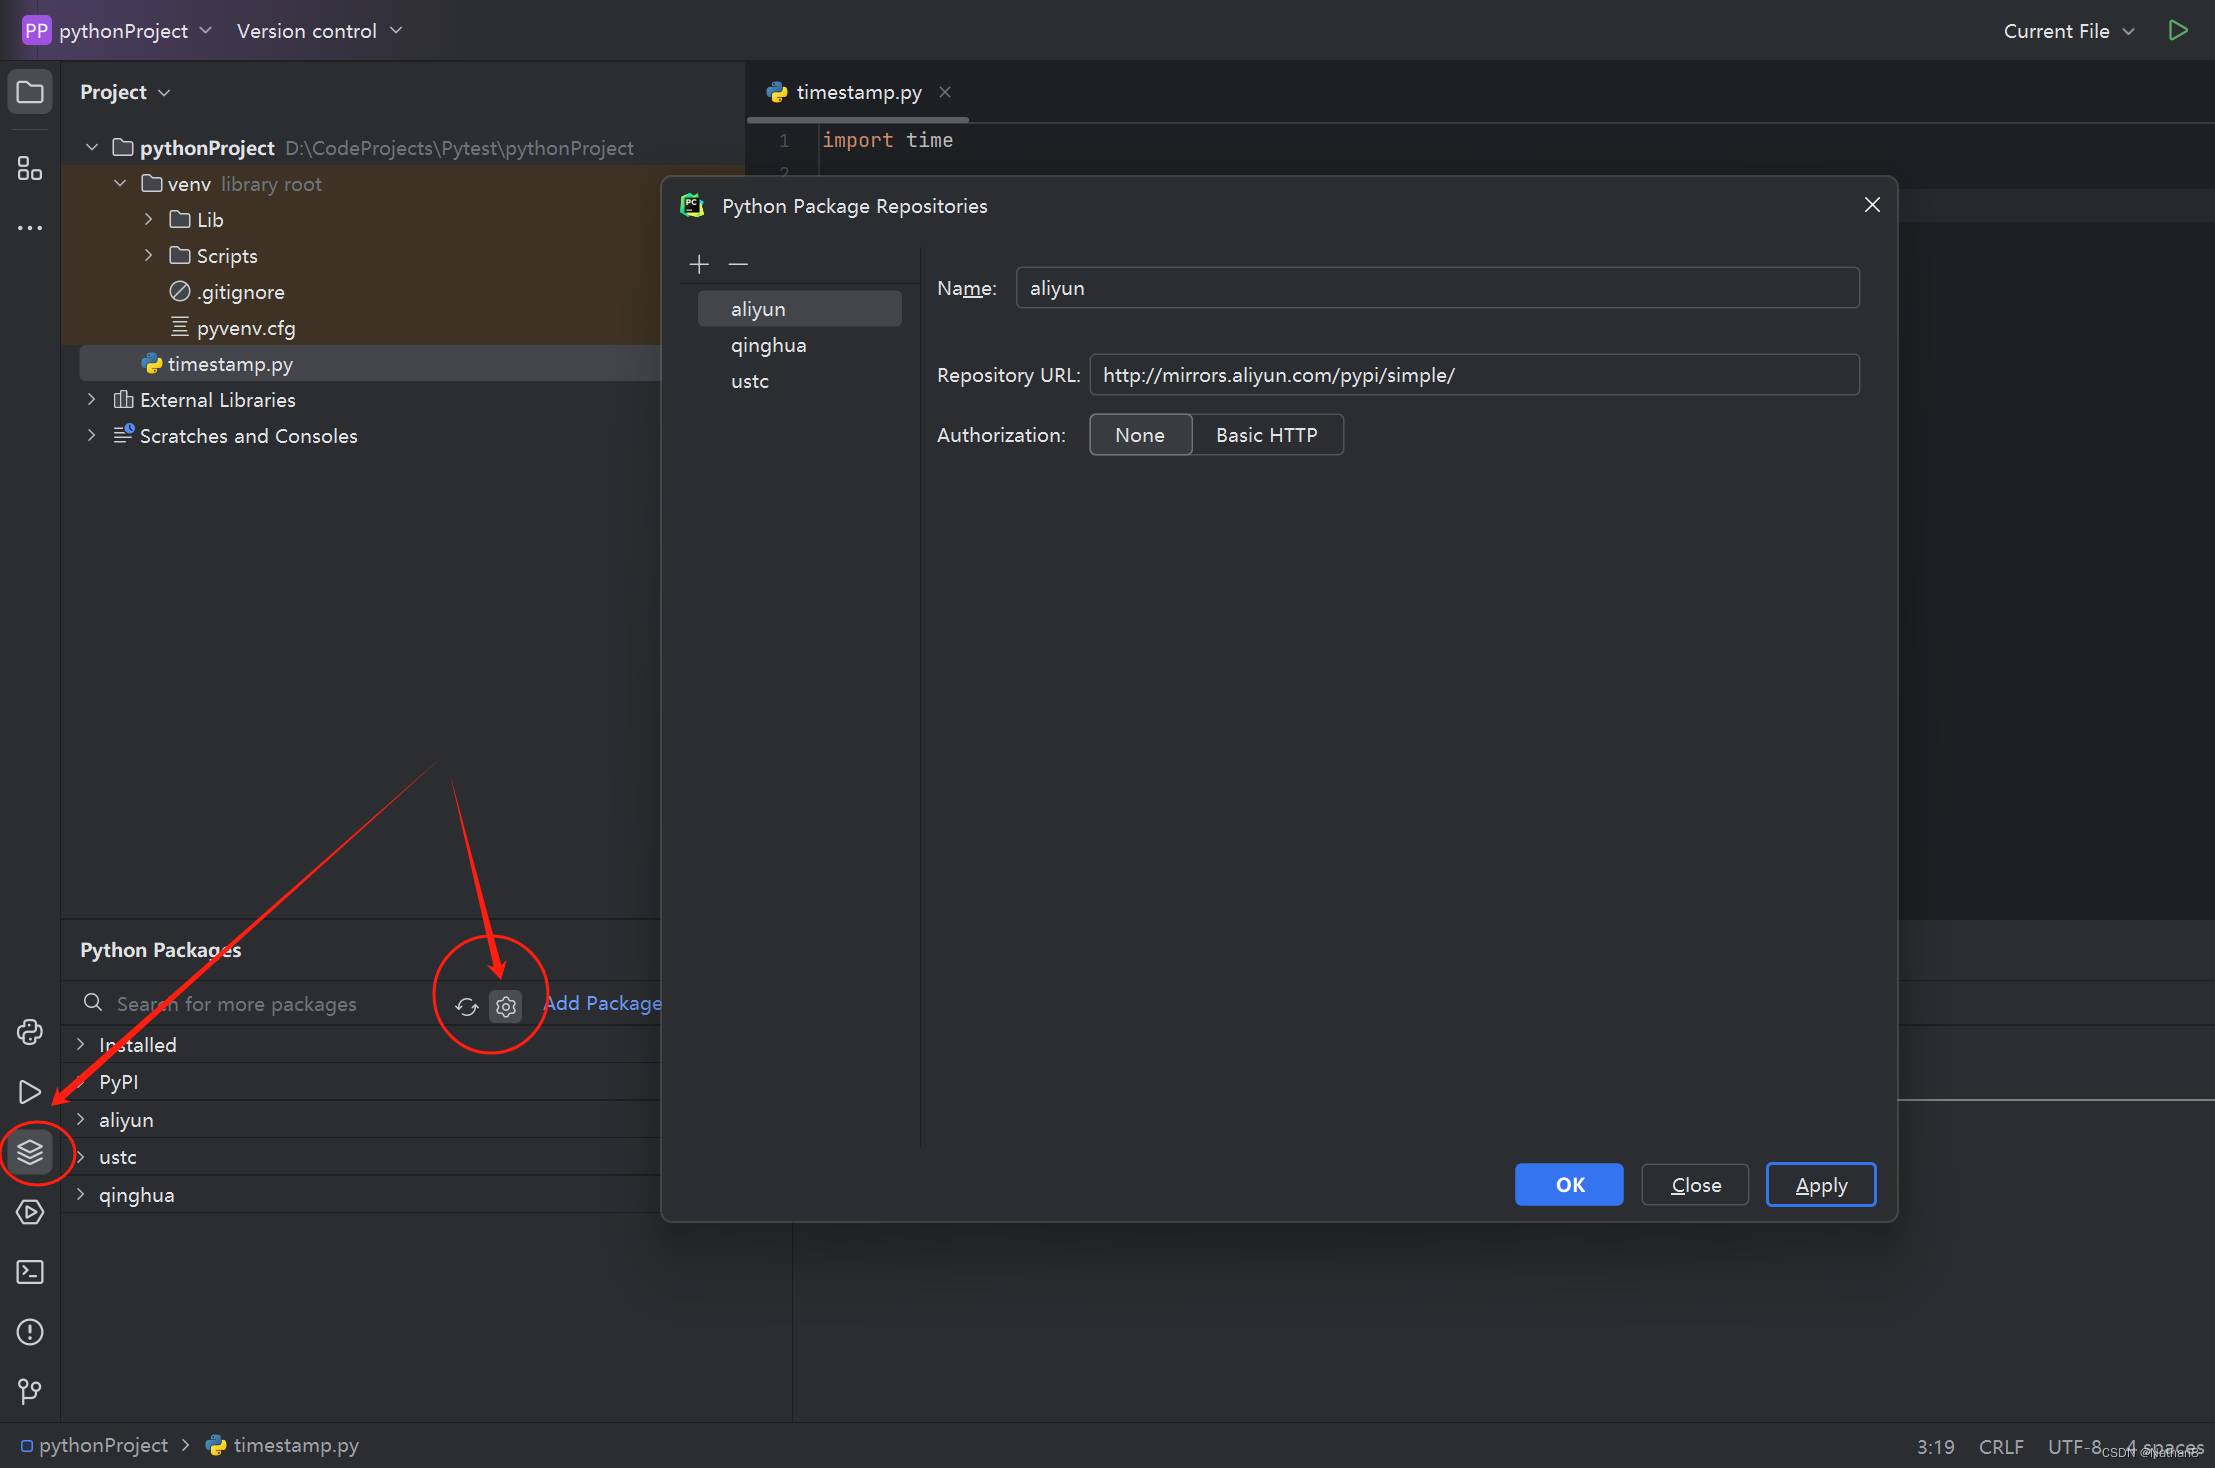
Task: Expand the Installed packages group
Action: [x=81, y=1045]
